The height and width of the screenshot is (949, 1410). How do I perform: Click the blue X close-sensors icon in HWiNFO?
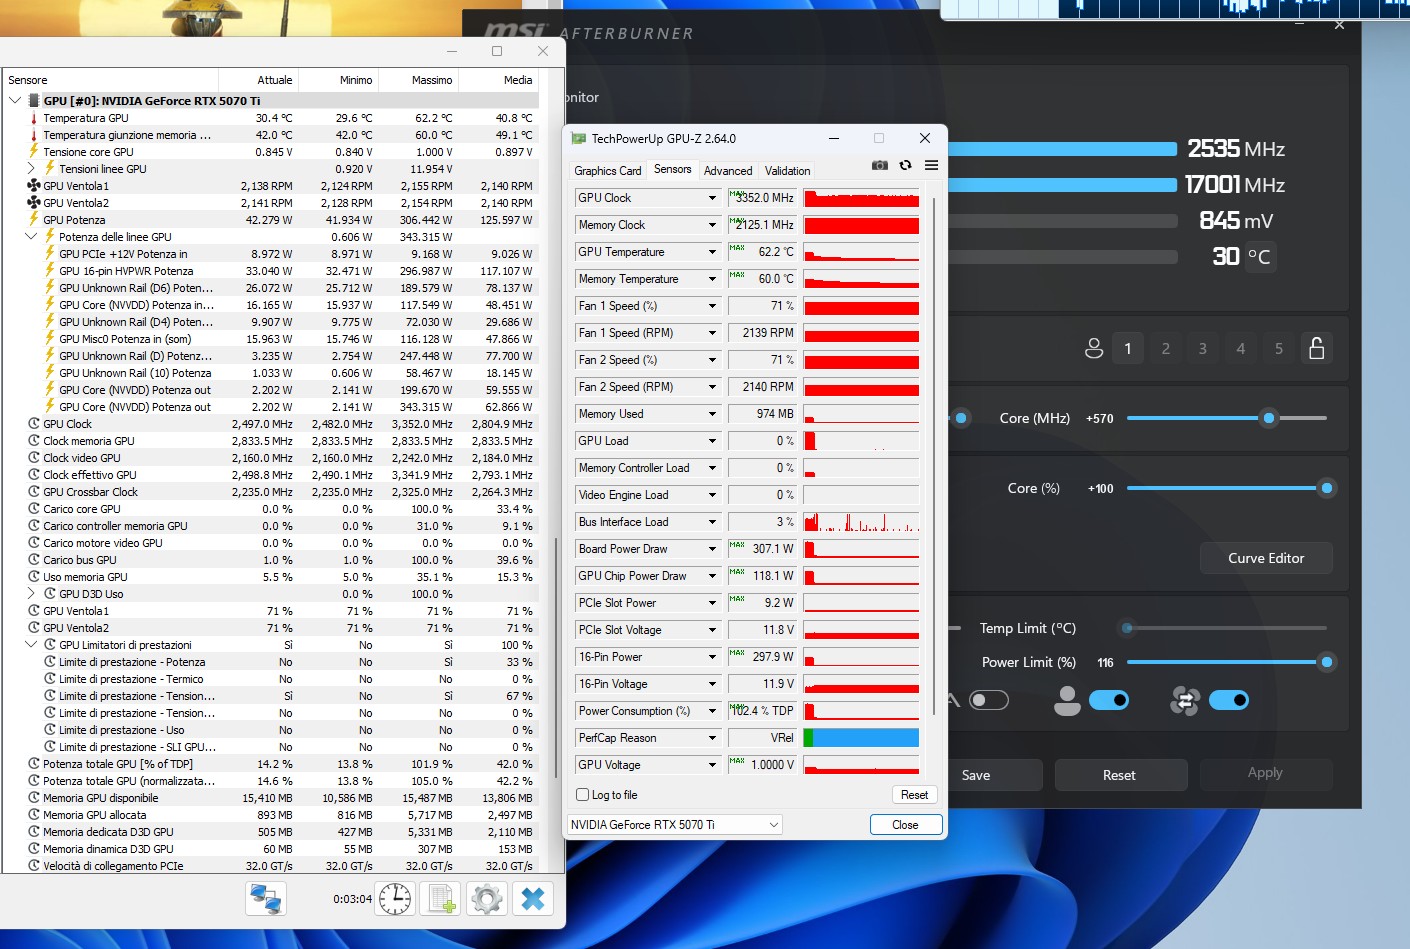point(533,898)
